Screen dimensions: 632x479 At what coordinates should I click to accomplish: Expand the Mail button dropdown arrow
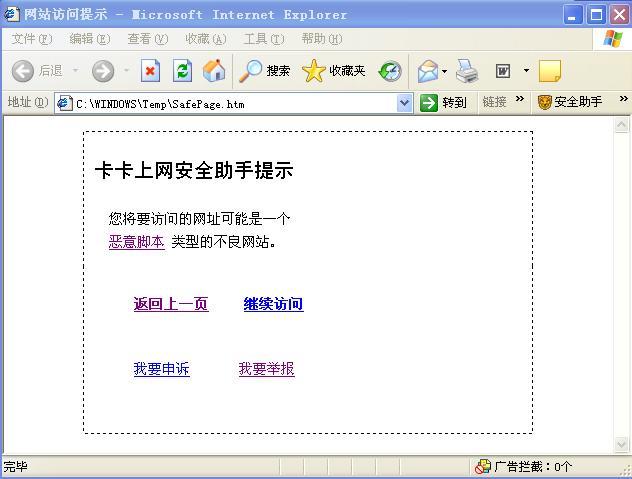(444, 71)
